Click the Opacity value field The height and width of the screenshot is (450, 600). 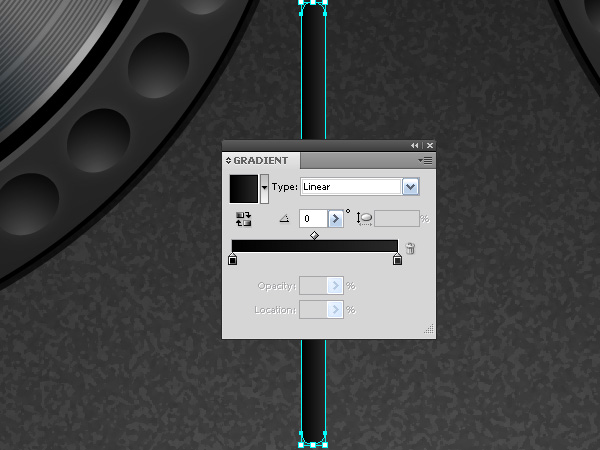pyautogui.click(x=313, y=285)
